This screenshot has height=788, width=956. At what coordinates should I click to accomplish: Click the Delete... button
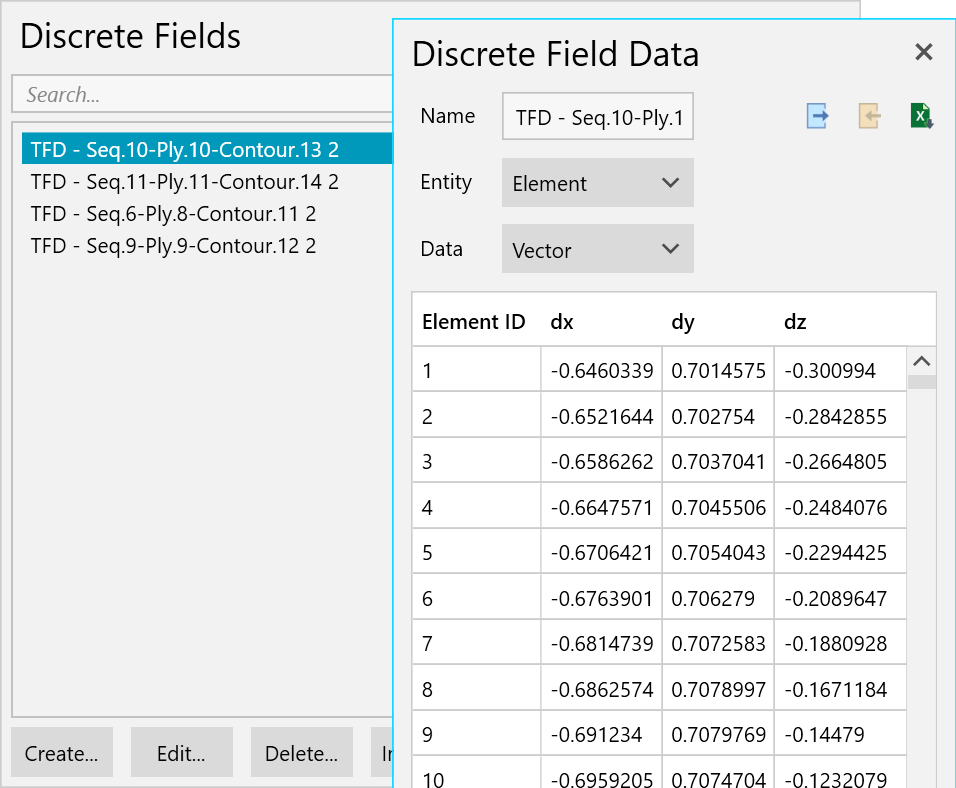point(302,753)
